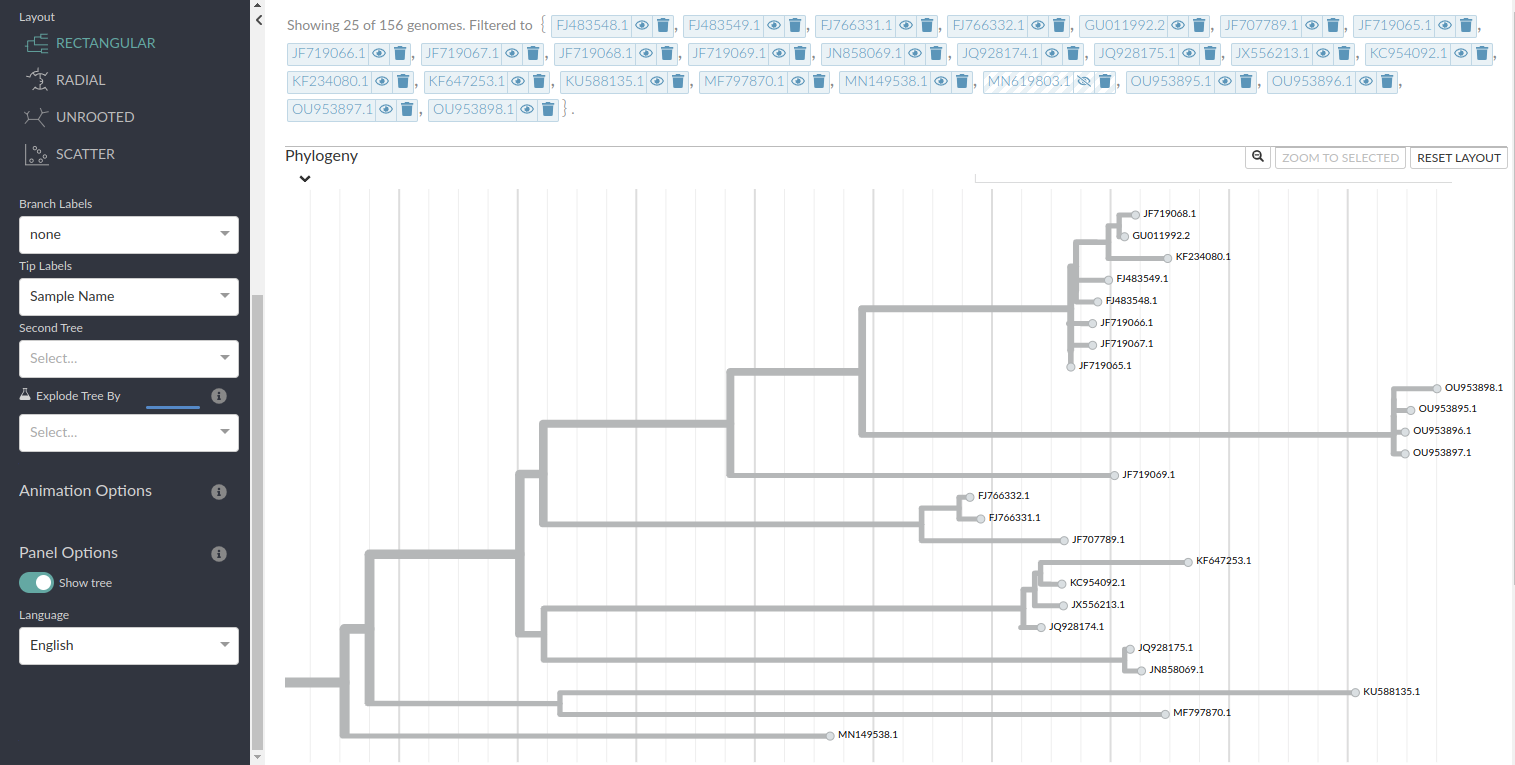Screen dimensions: 1515x765
Task: Delete the JF719065.1 filter
Action: click(x=1466, y=25)
